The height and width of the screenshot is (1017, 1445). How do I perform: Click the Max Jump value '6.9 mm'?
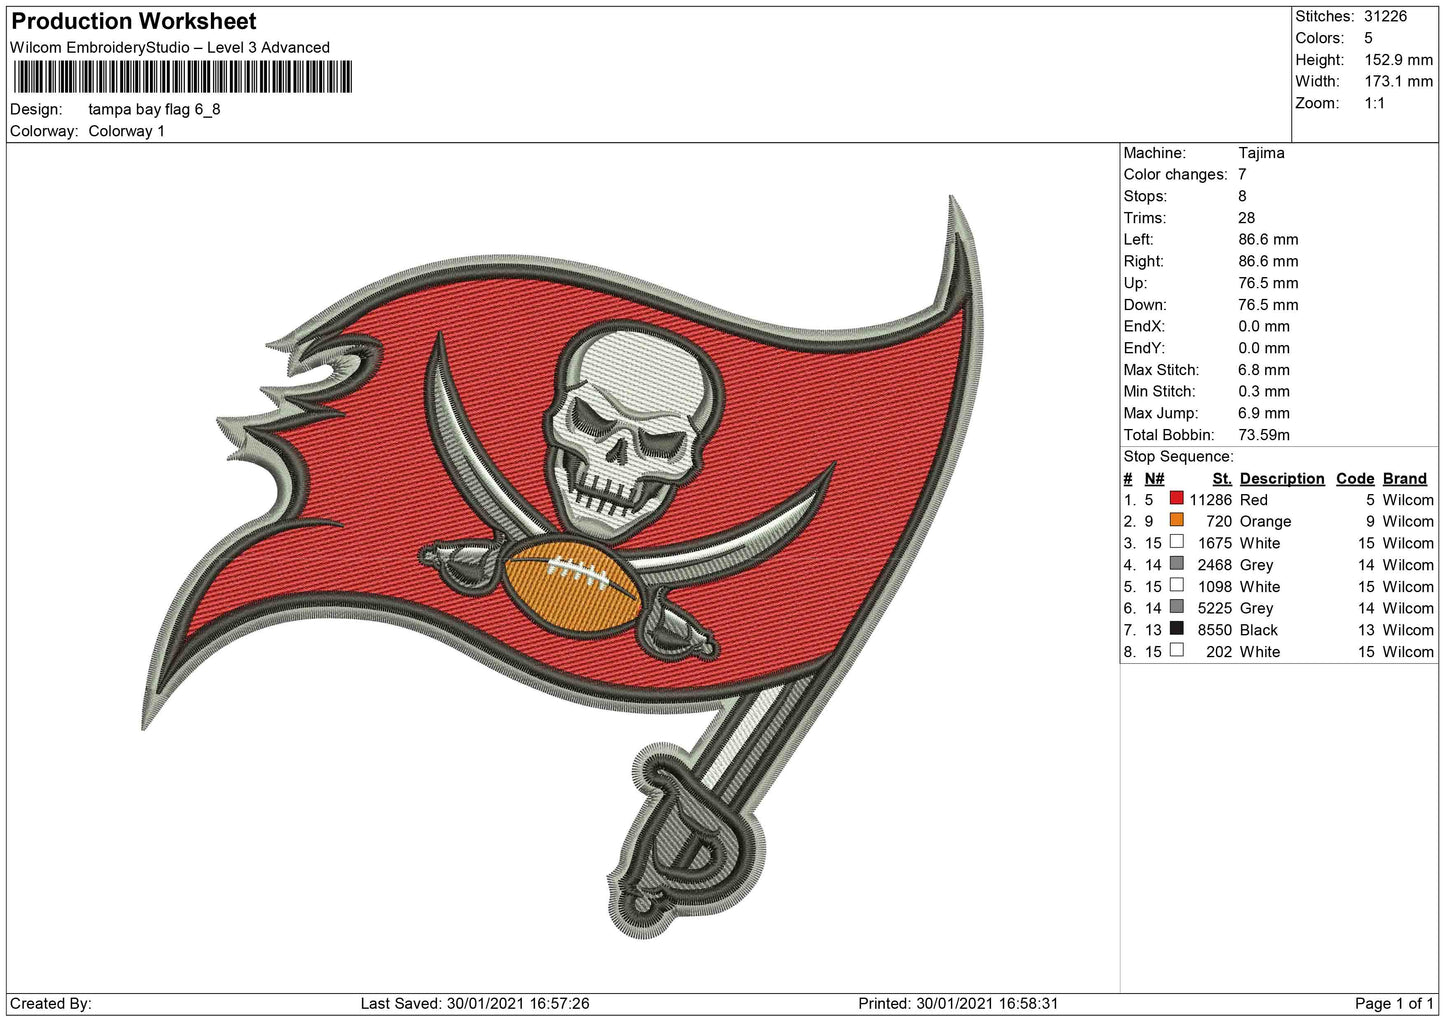[1264, 413]
